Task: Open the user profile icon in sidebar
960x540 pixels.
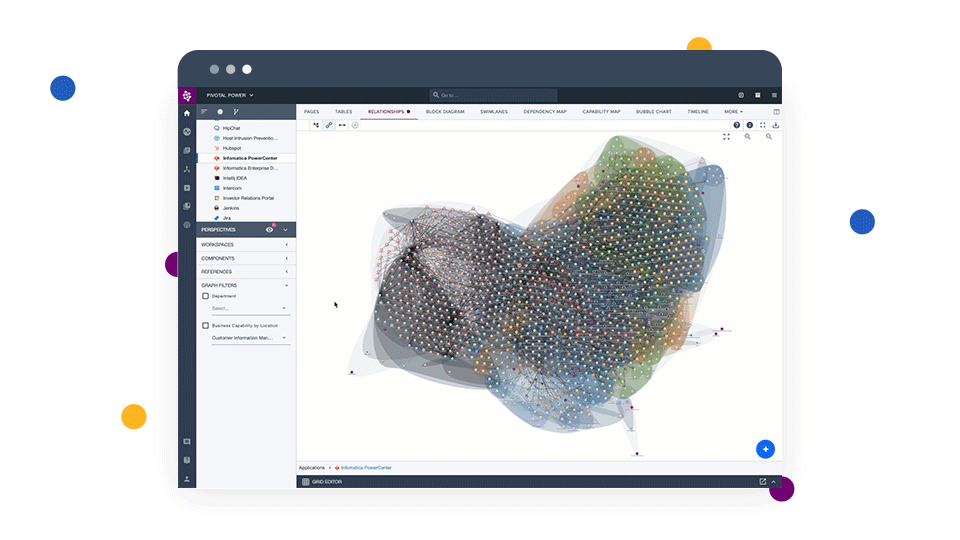Action: (x=187, y=479)
